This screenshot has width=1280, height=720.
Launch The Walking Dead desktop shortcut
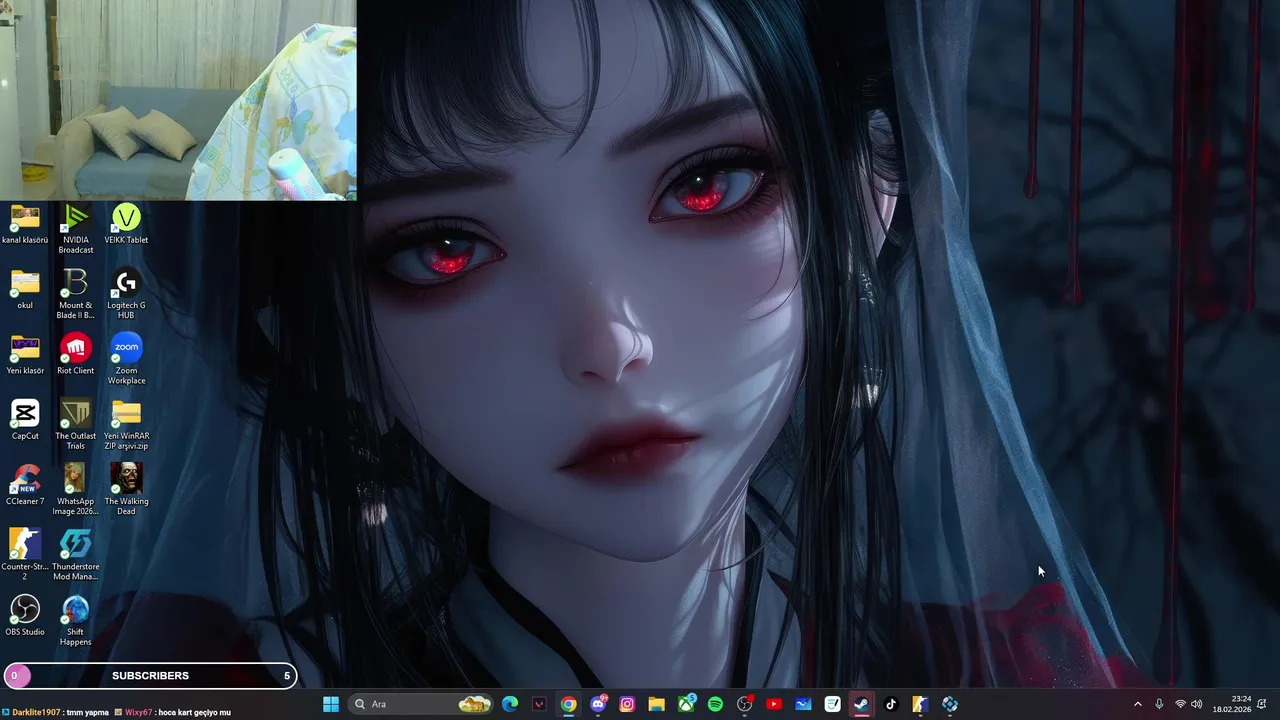point(126,490)
